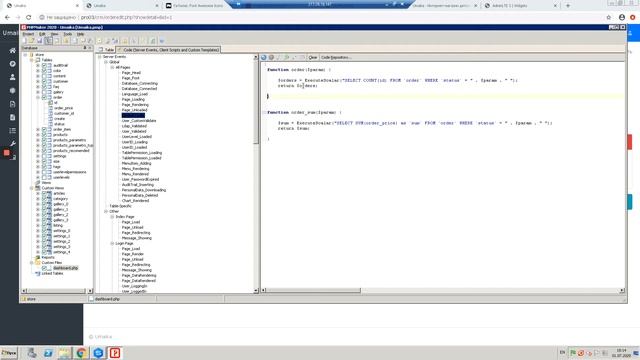Toggle checkbox for userlevels table
The image size is (640, 360).
[44, 178]
